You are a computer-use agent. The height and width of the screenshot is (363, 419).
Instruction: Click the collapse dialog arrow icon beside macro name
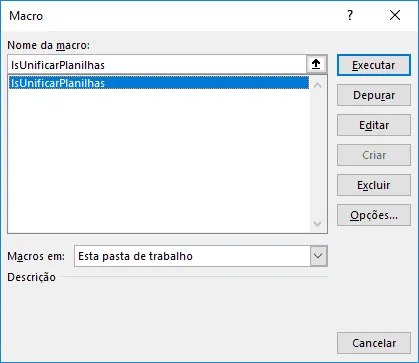(x=316, y=64)
